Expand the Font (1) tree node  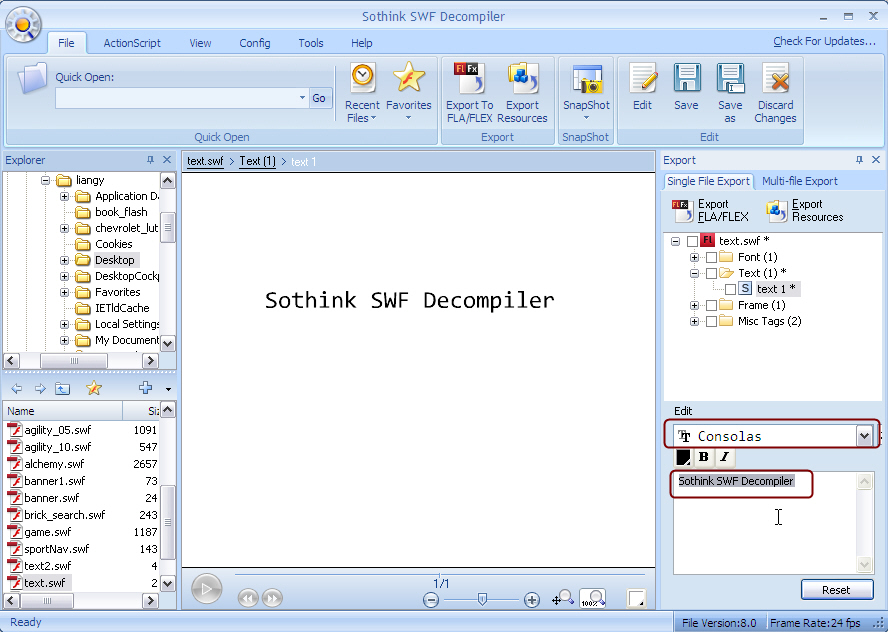[x=694, y=258]
